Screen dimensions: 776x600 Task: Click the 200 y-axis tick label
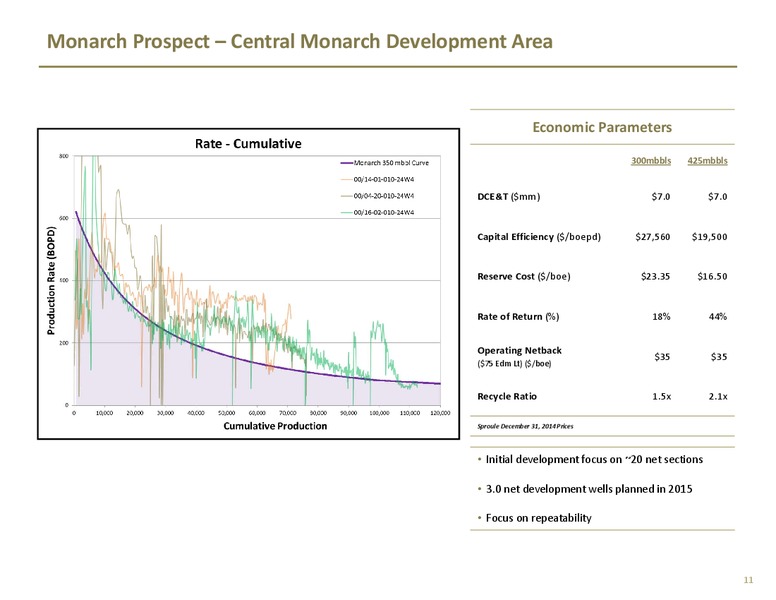(x=64, y=343)
